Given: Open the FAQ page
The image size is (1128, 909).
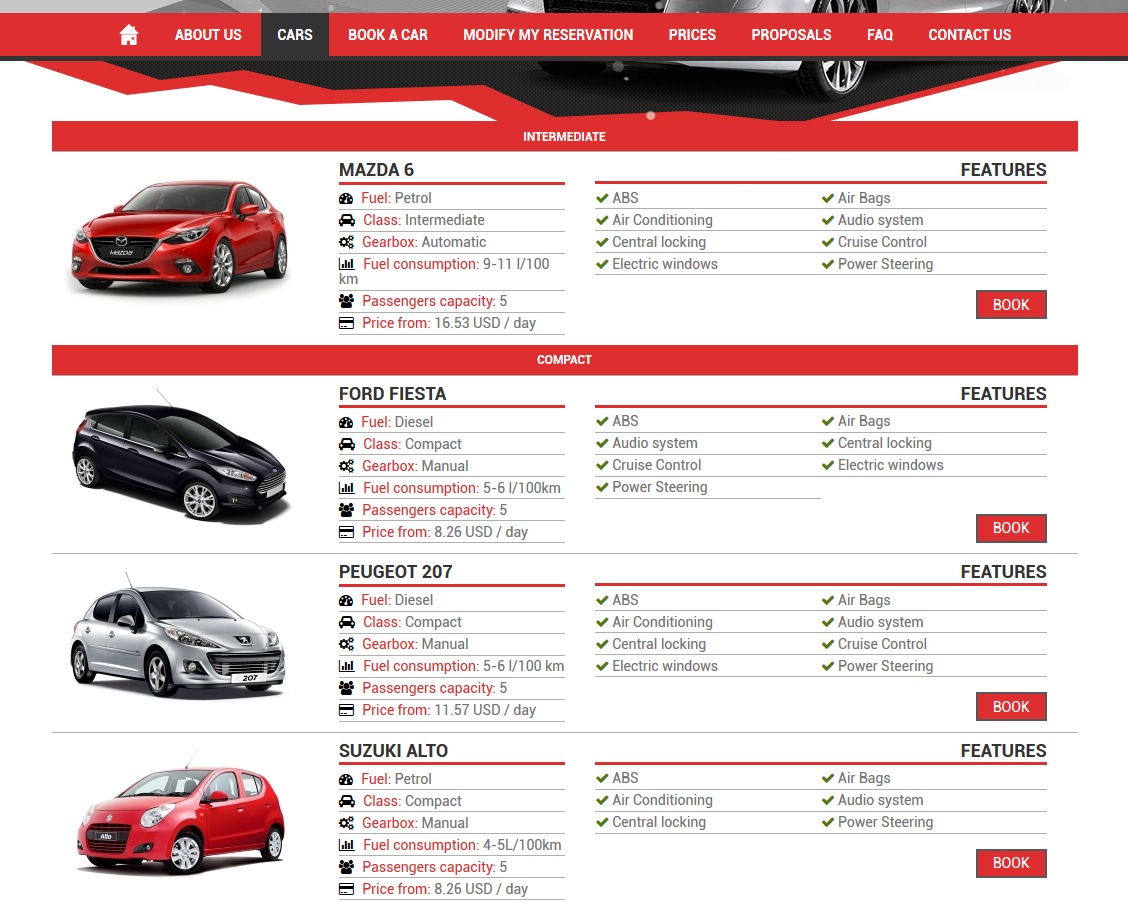Looking at the screenshot, I should tap(880, 35).
